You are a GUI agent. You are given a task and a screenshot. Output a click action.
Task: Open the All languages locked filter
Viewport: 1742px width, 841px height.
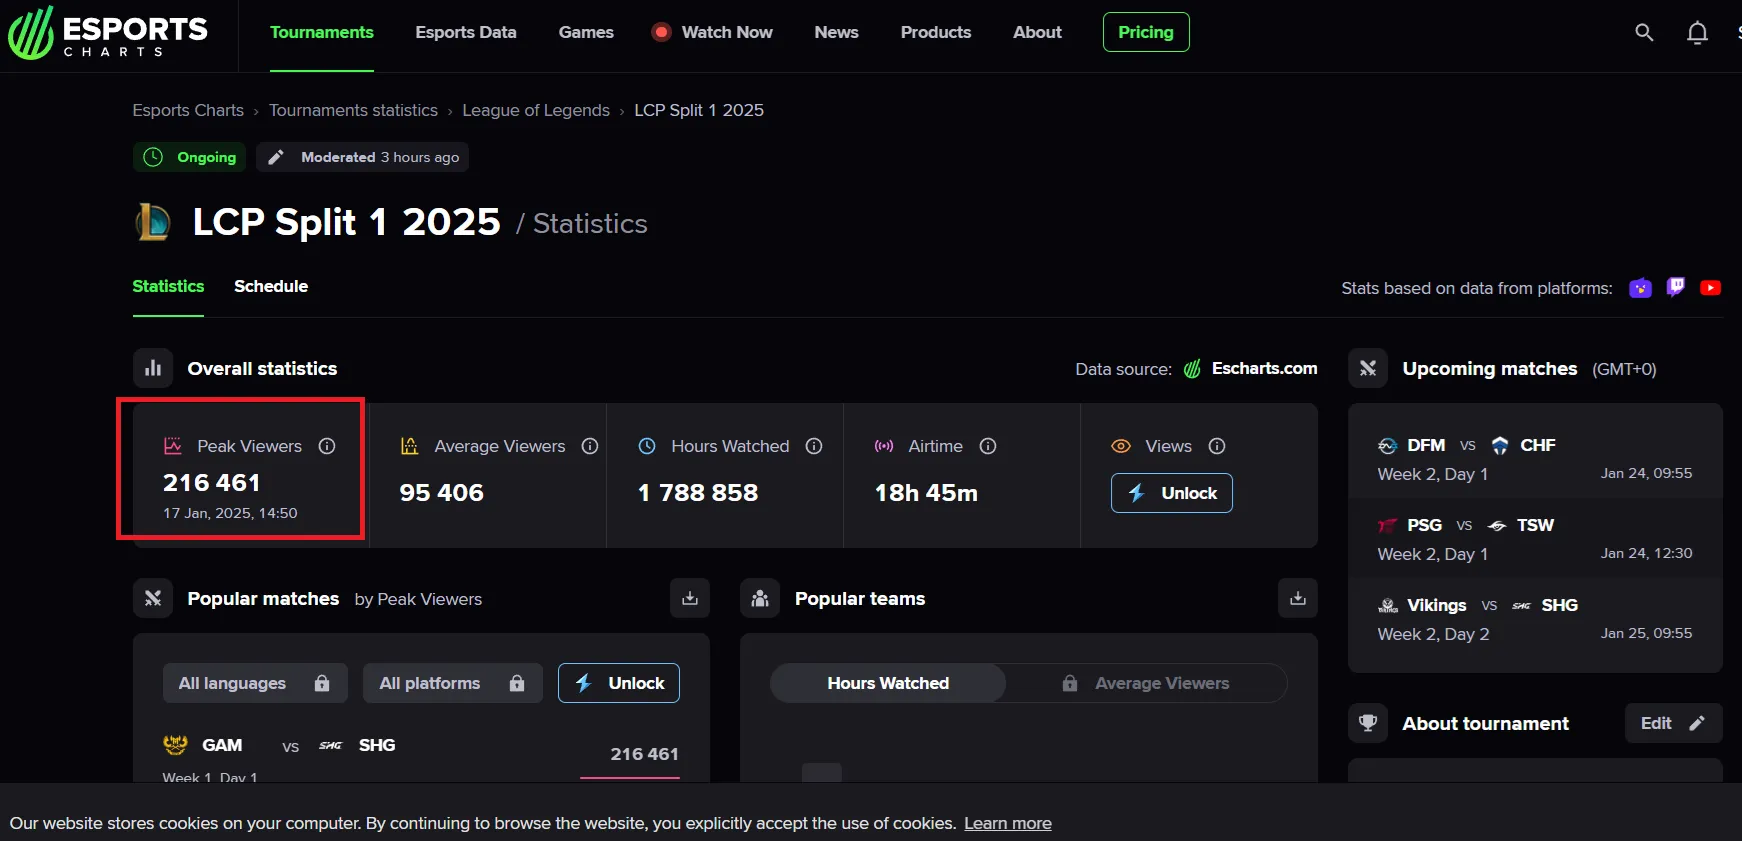255,683
